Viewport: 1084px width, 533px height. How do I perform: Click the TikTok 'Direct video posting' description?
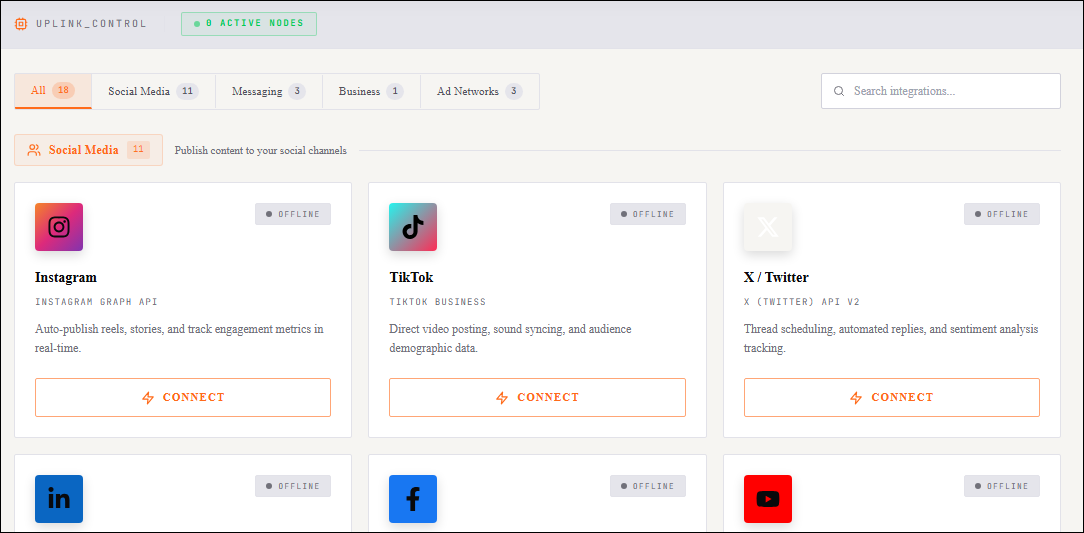(510, 339)
